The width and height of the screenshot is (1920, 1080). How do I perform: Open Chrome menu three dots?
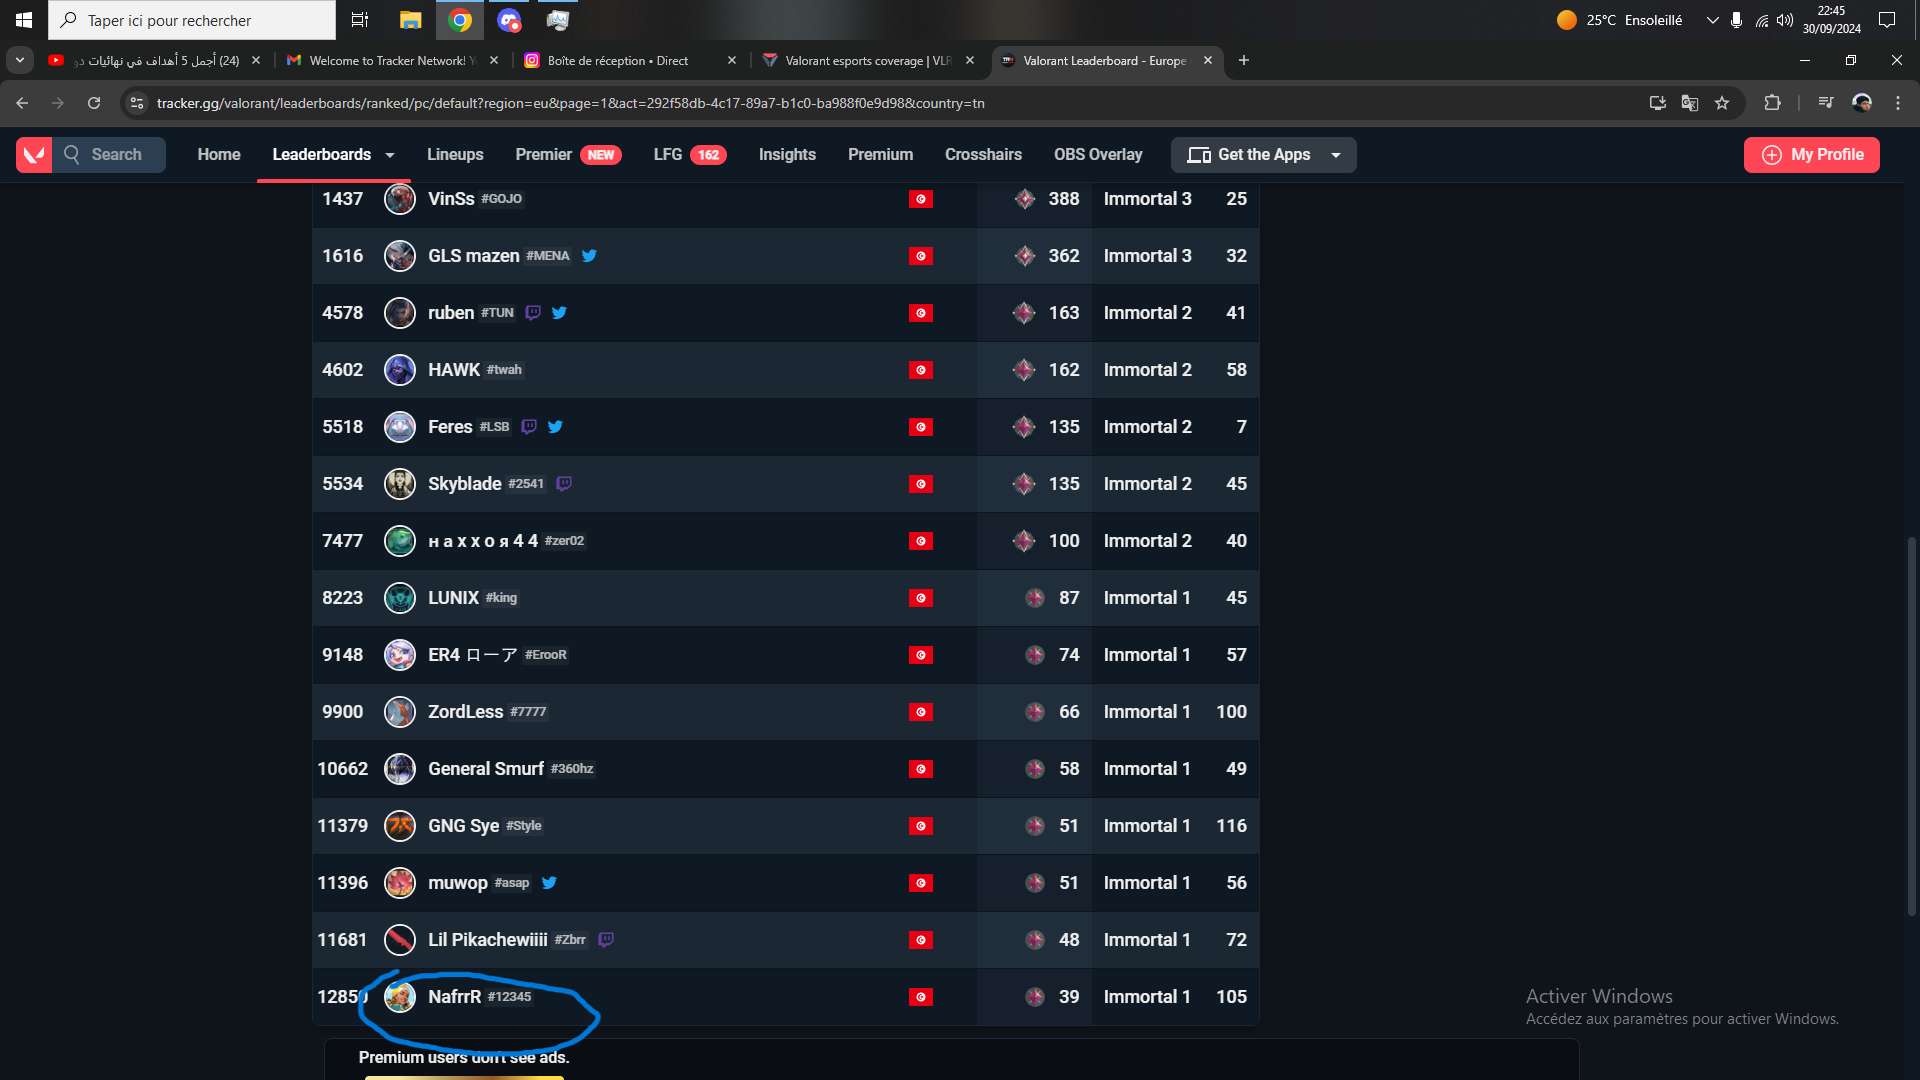1898,103
